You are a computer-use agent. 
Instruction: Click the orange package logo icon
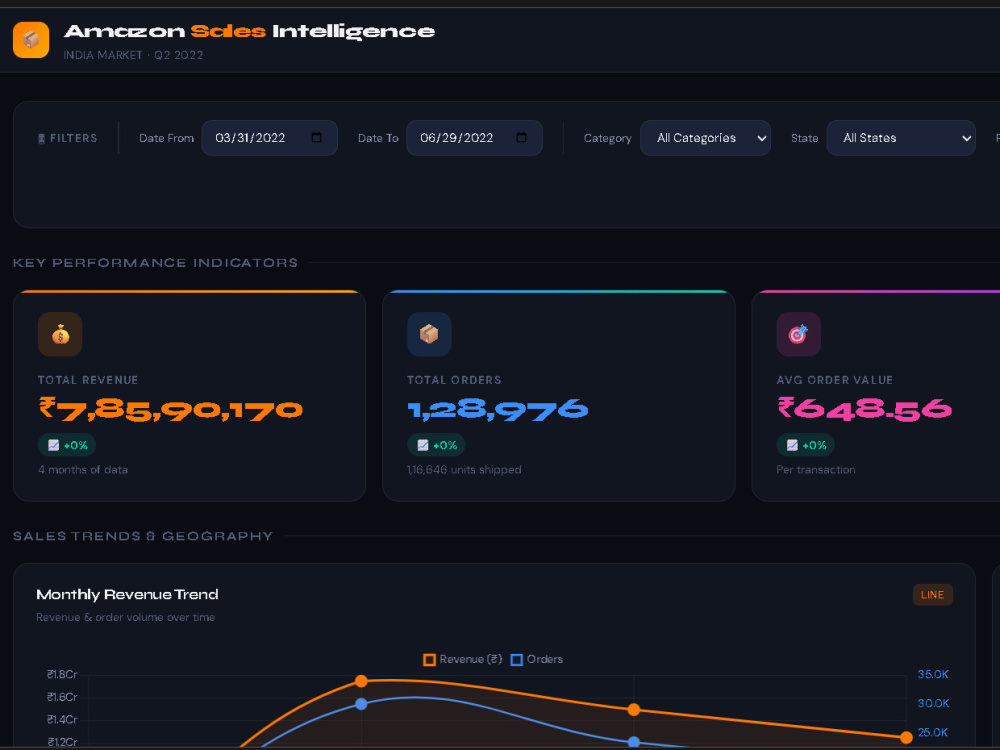point(31,40)
